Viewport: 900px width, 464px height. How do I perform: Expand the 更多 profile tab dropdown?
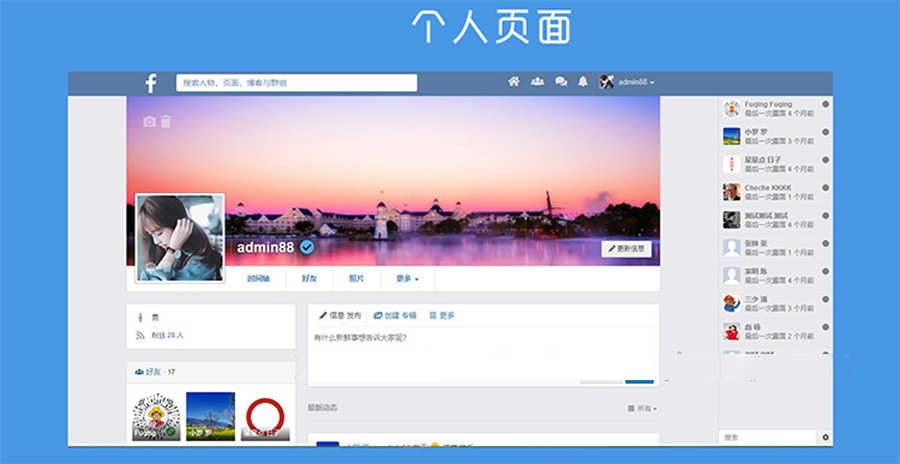[x=407, y=279]
